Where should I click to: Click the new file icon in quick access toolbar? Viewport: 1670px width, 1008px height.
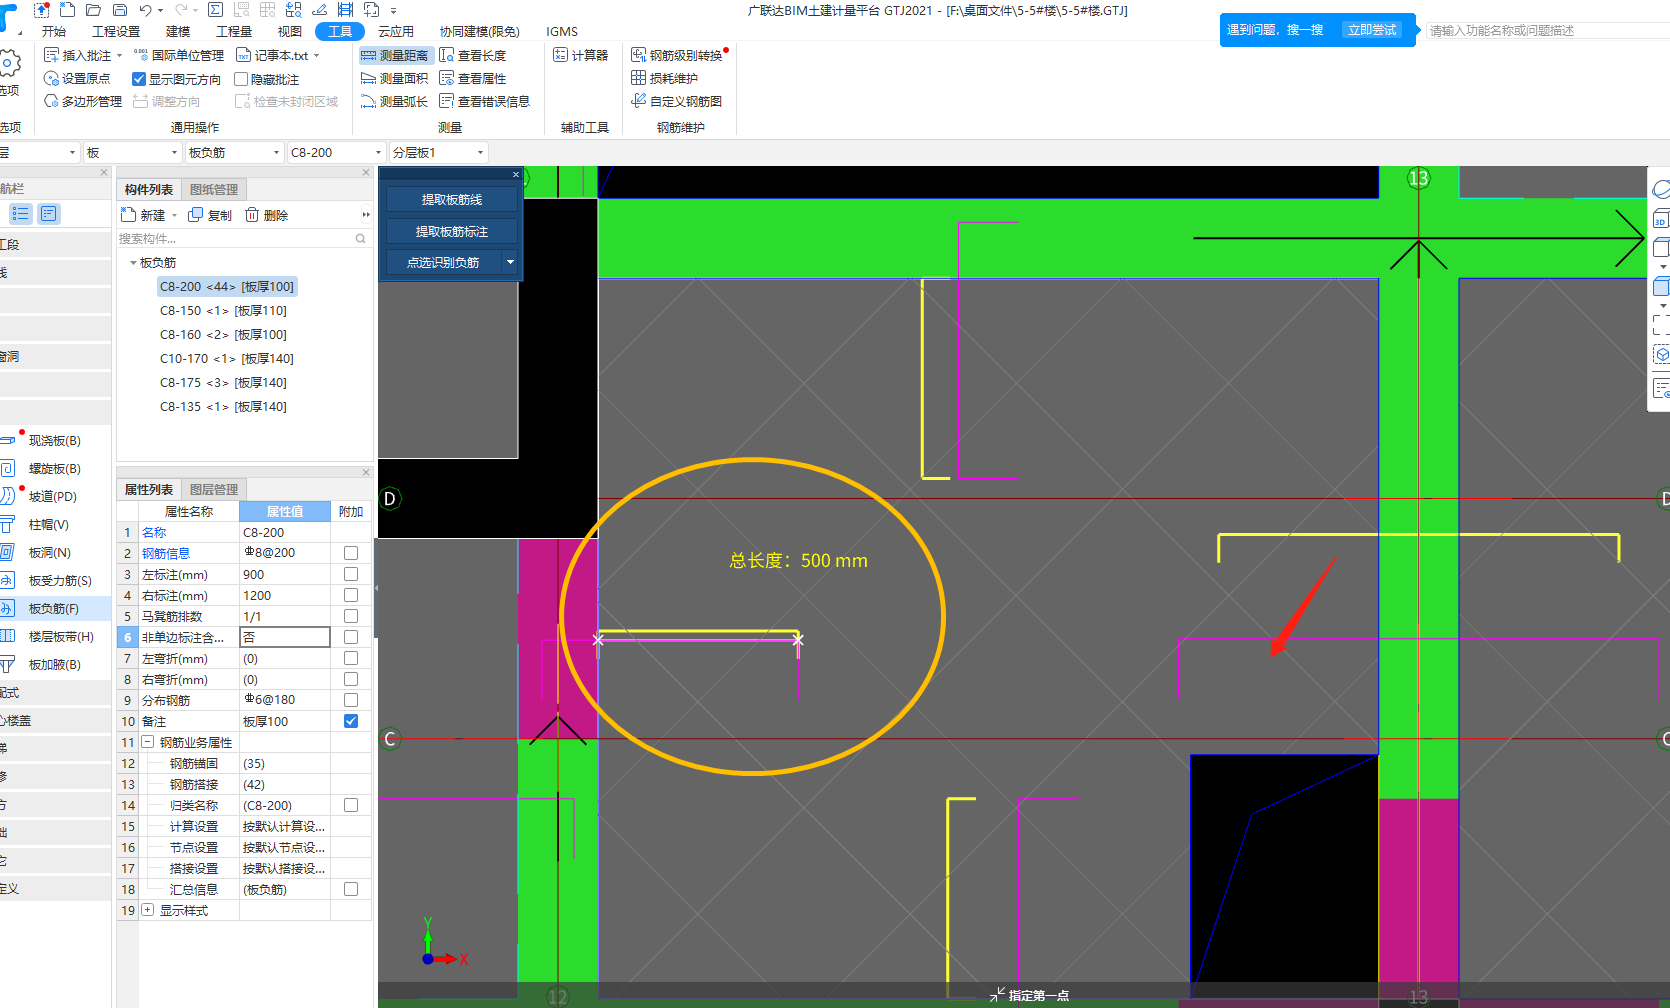(68, 10)
